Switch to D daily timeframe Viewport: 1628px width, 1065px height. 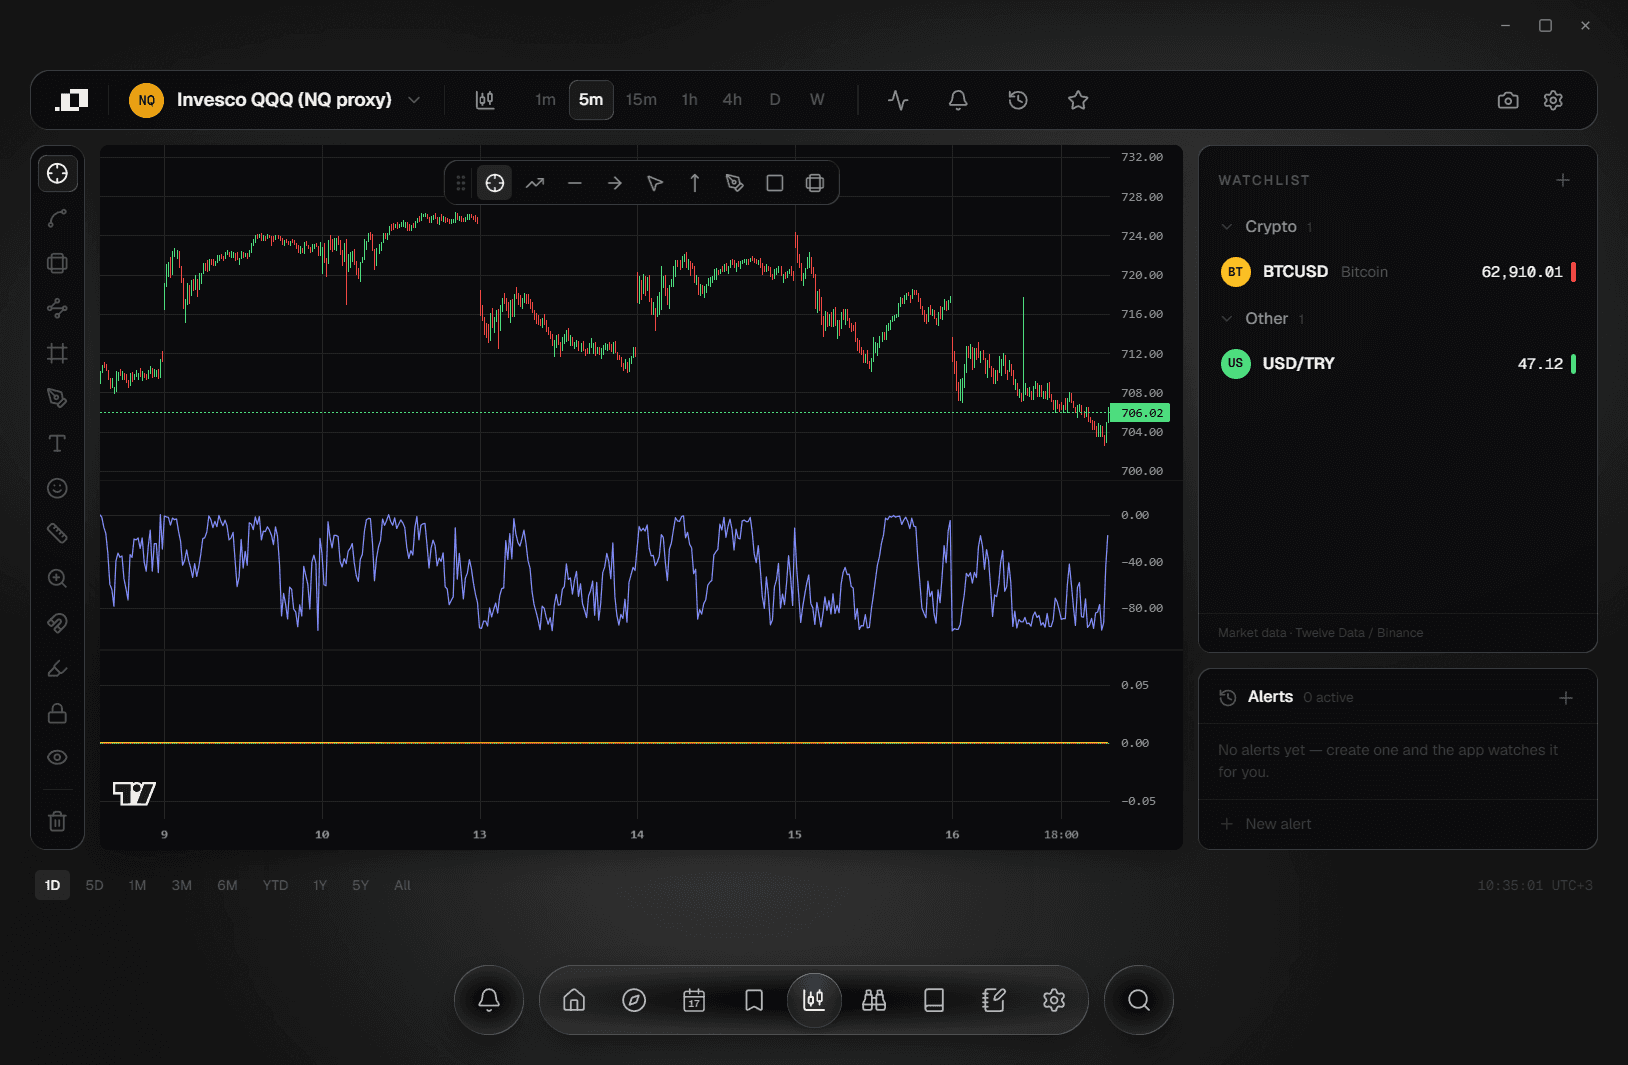pos(775,100)
